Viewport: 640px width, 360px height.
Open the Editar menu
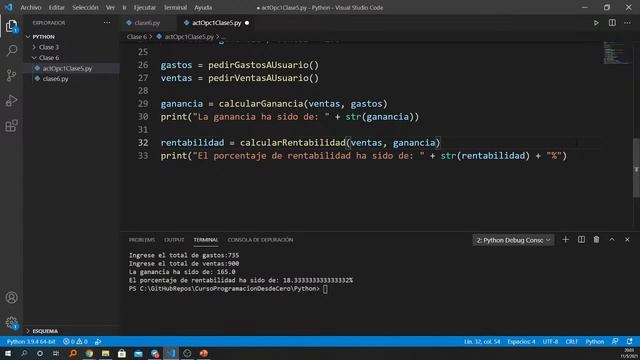pos(56,7)
